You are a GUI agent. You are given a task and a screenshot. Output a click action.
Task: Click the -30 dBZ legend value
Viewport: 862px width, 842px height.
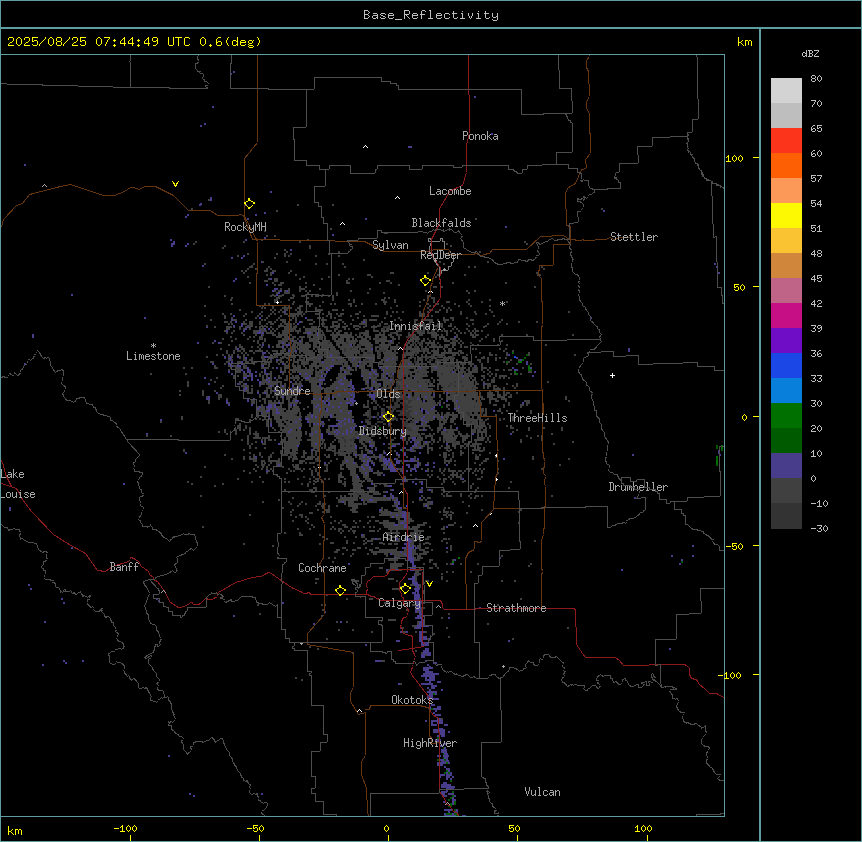tap(819, 528)
